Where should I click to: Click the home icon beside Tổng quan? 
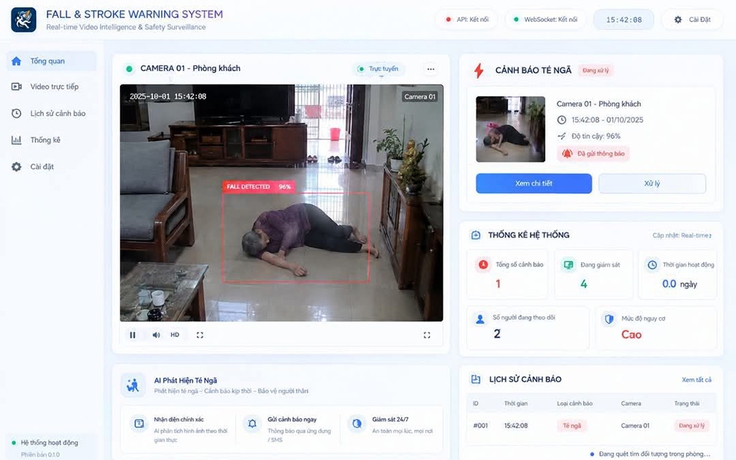tap(16, 61)
